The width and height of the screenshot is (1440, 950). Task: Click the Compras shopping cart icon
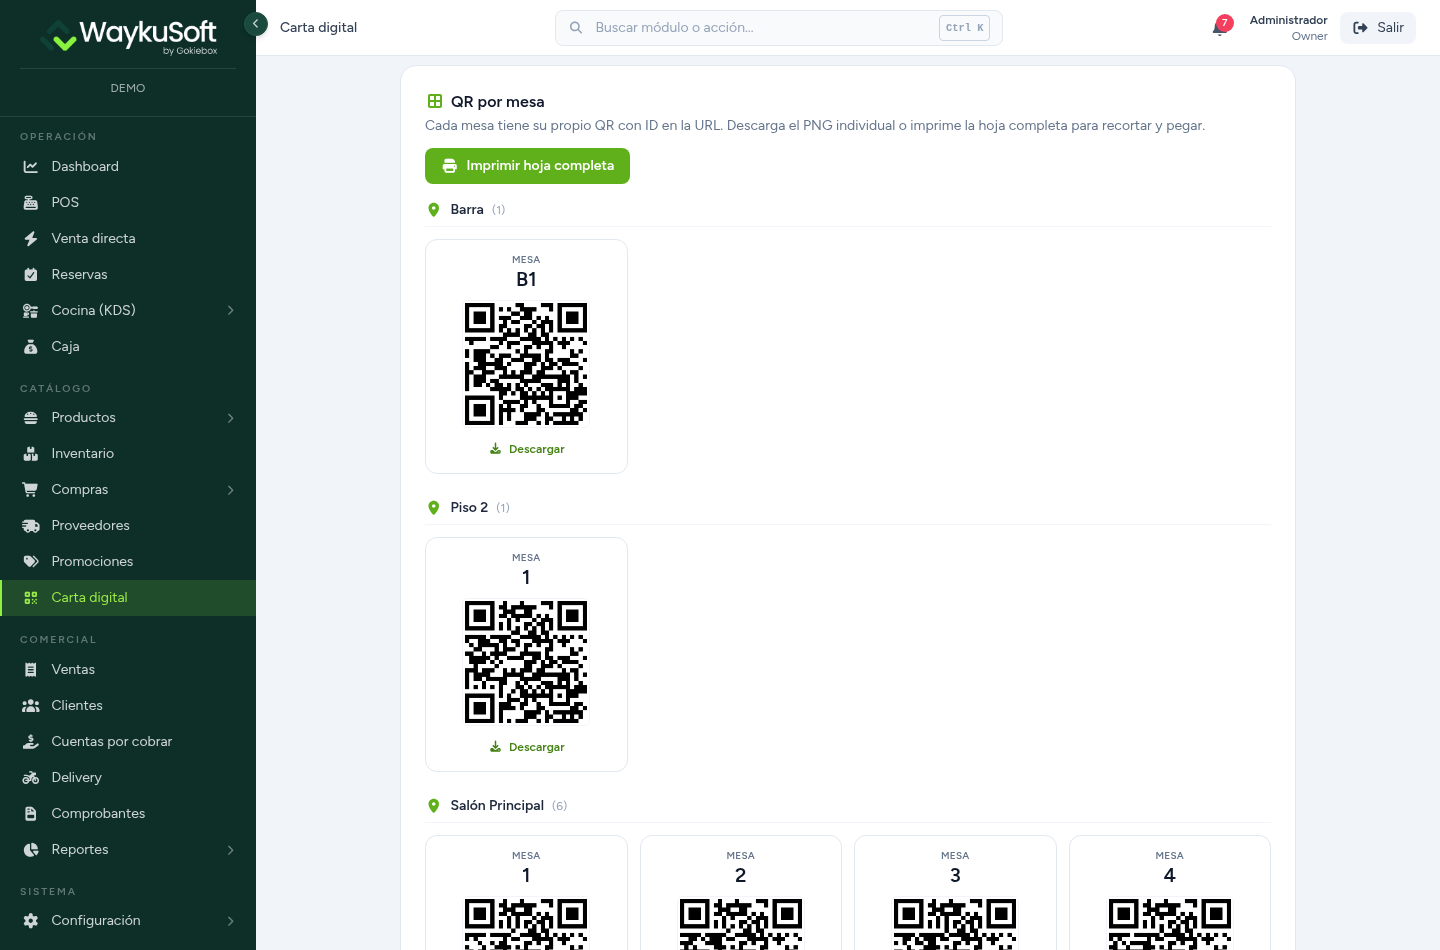pos(31,490)
